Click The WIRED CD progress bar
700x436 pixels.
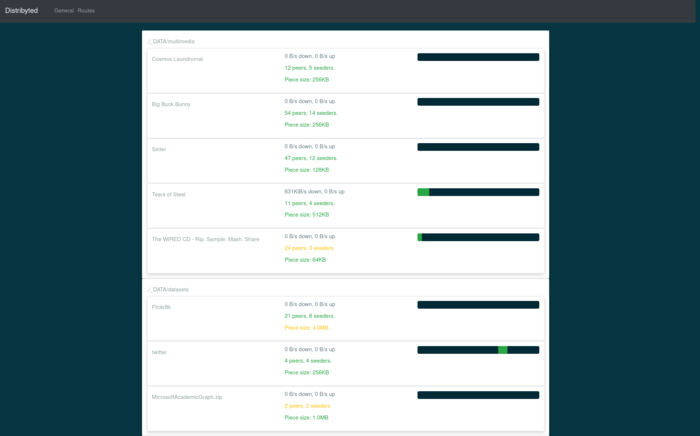pyautogui.click(x=478, y=237)
